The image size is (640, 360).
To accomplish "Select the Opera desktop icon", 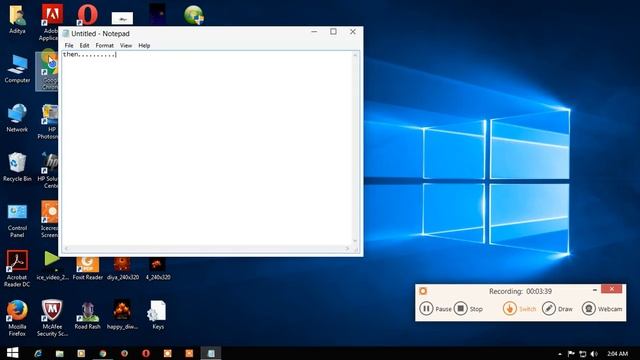I will pos(87,15).
